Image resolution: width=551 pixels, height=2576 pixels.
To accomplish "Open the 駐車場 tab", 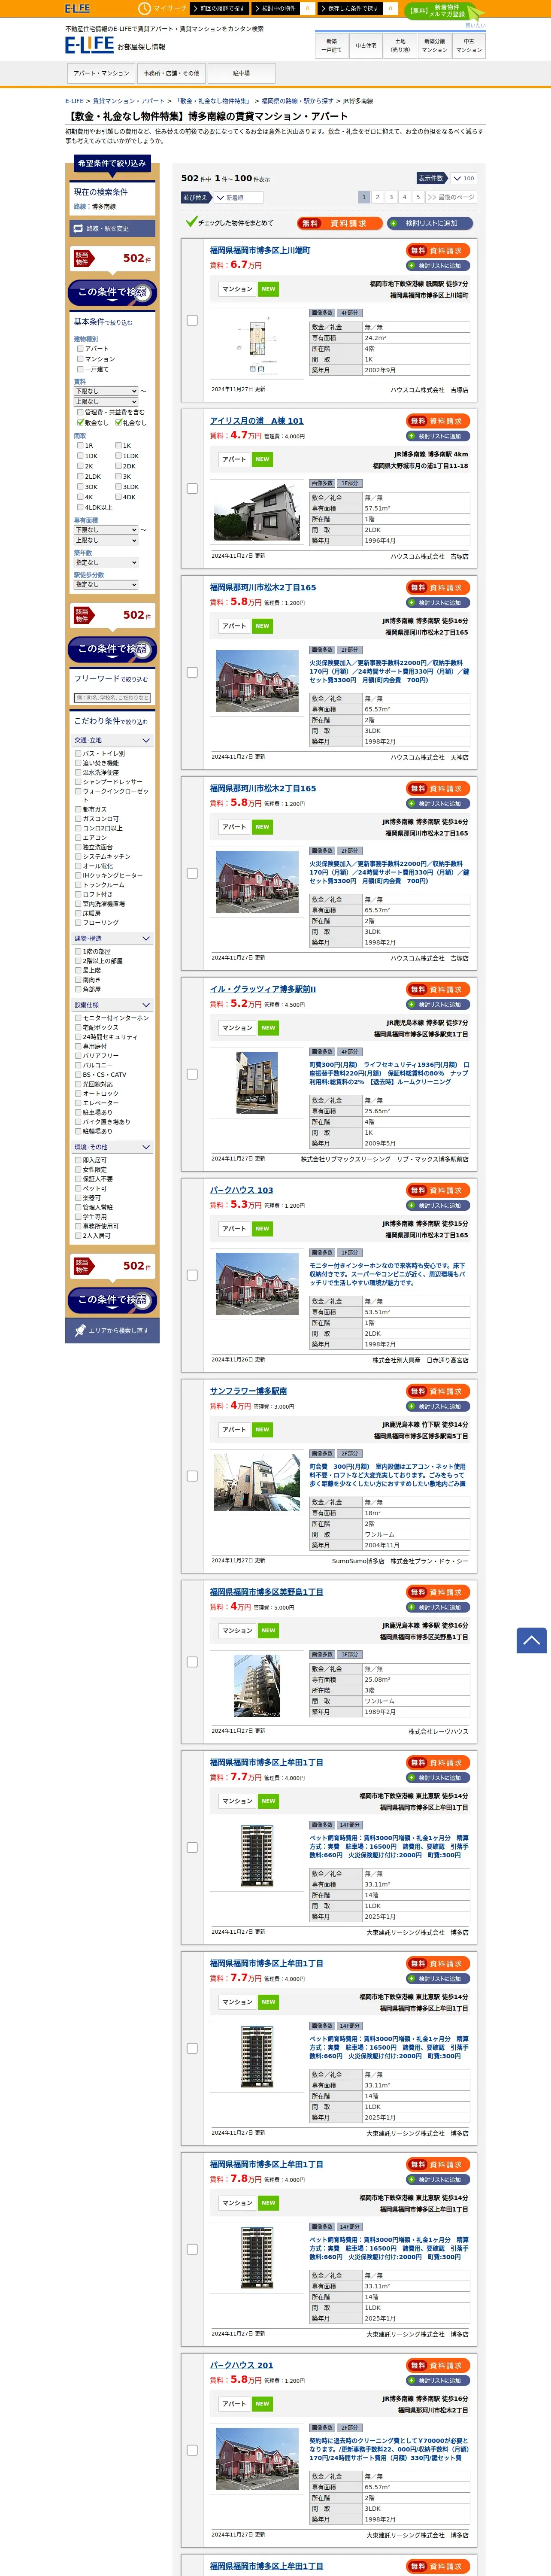I will coord(241,73).
